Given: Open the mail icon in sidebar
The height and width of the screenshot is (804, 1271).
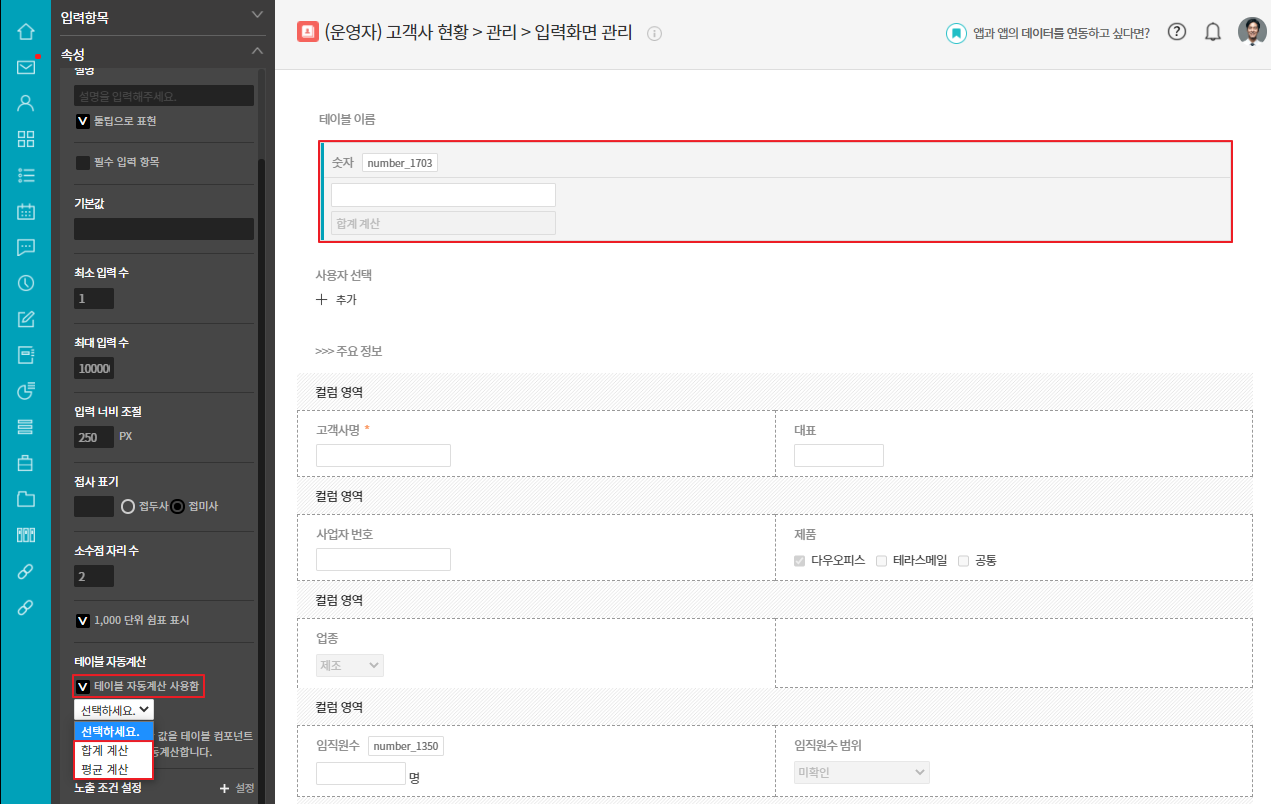Looking at the screenshot, I should [x=26, y=67].
